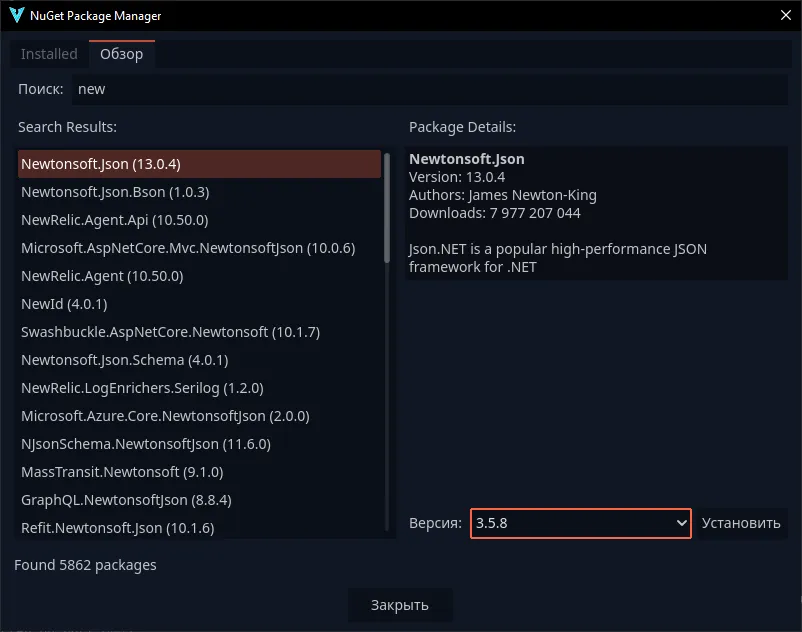Pick NewId (4.0.1) from results
The image size is (802, 632).
click(x=64, y=304)
